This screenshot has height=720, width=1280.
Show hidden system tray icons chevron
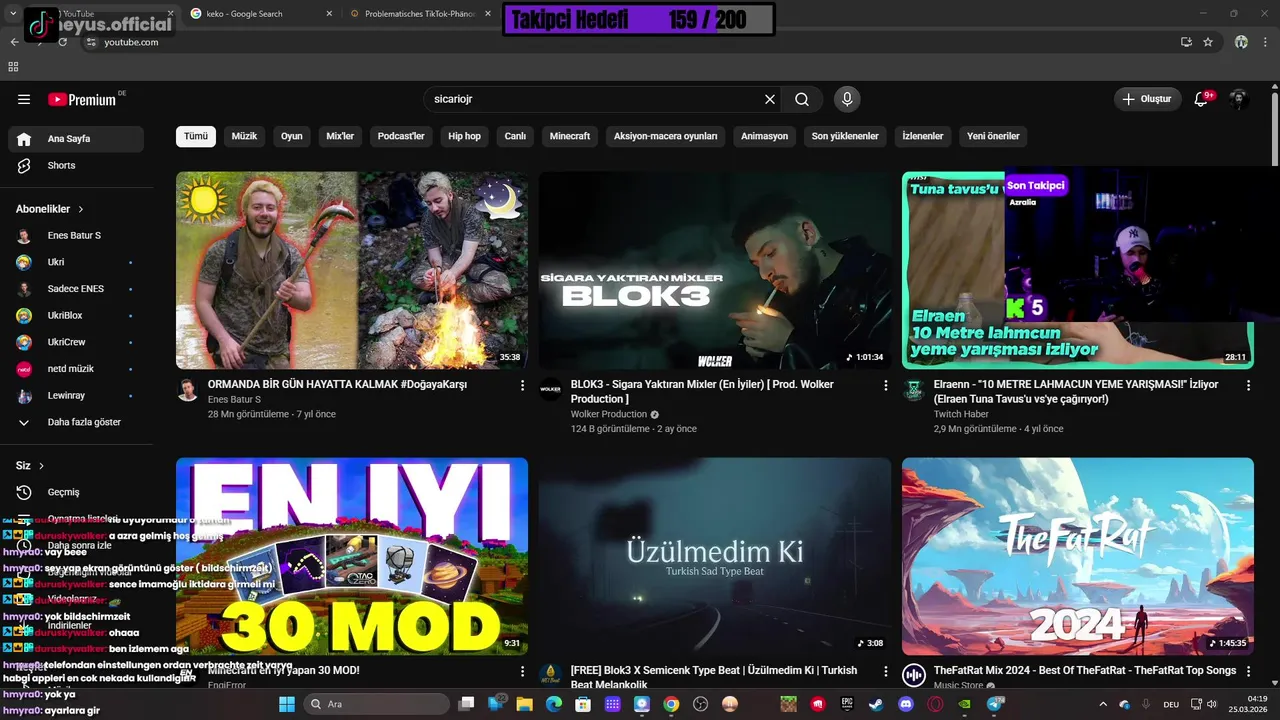(1103, 704)
